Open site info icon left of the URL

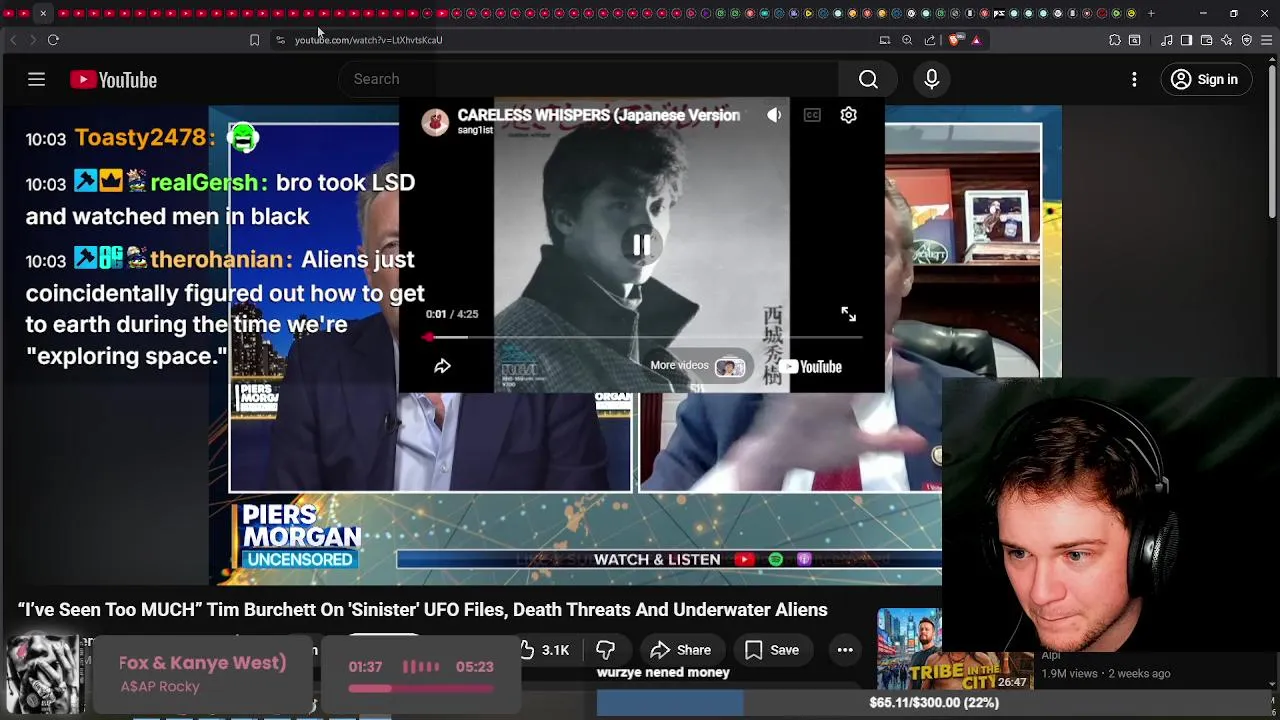(x=280, y=40)
